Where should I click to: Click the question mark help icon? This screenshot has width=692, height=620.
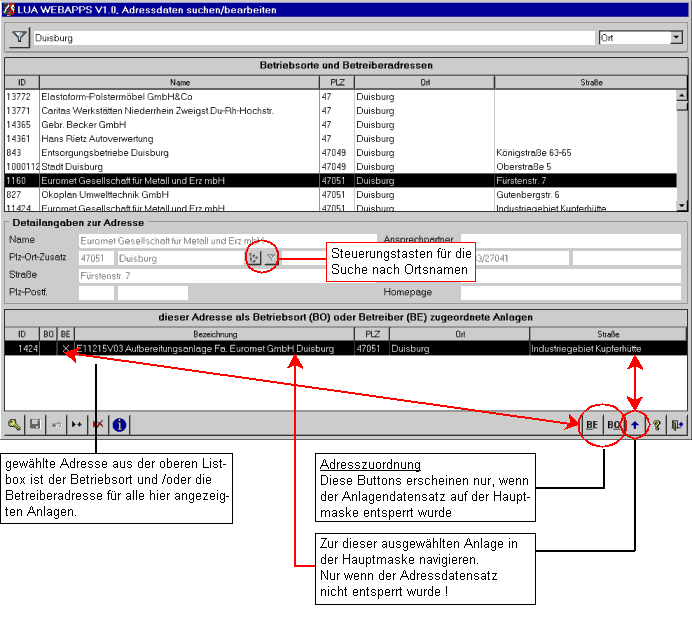tap(657, 424)
